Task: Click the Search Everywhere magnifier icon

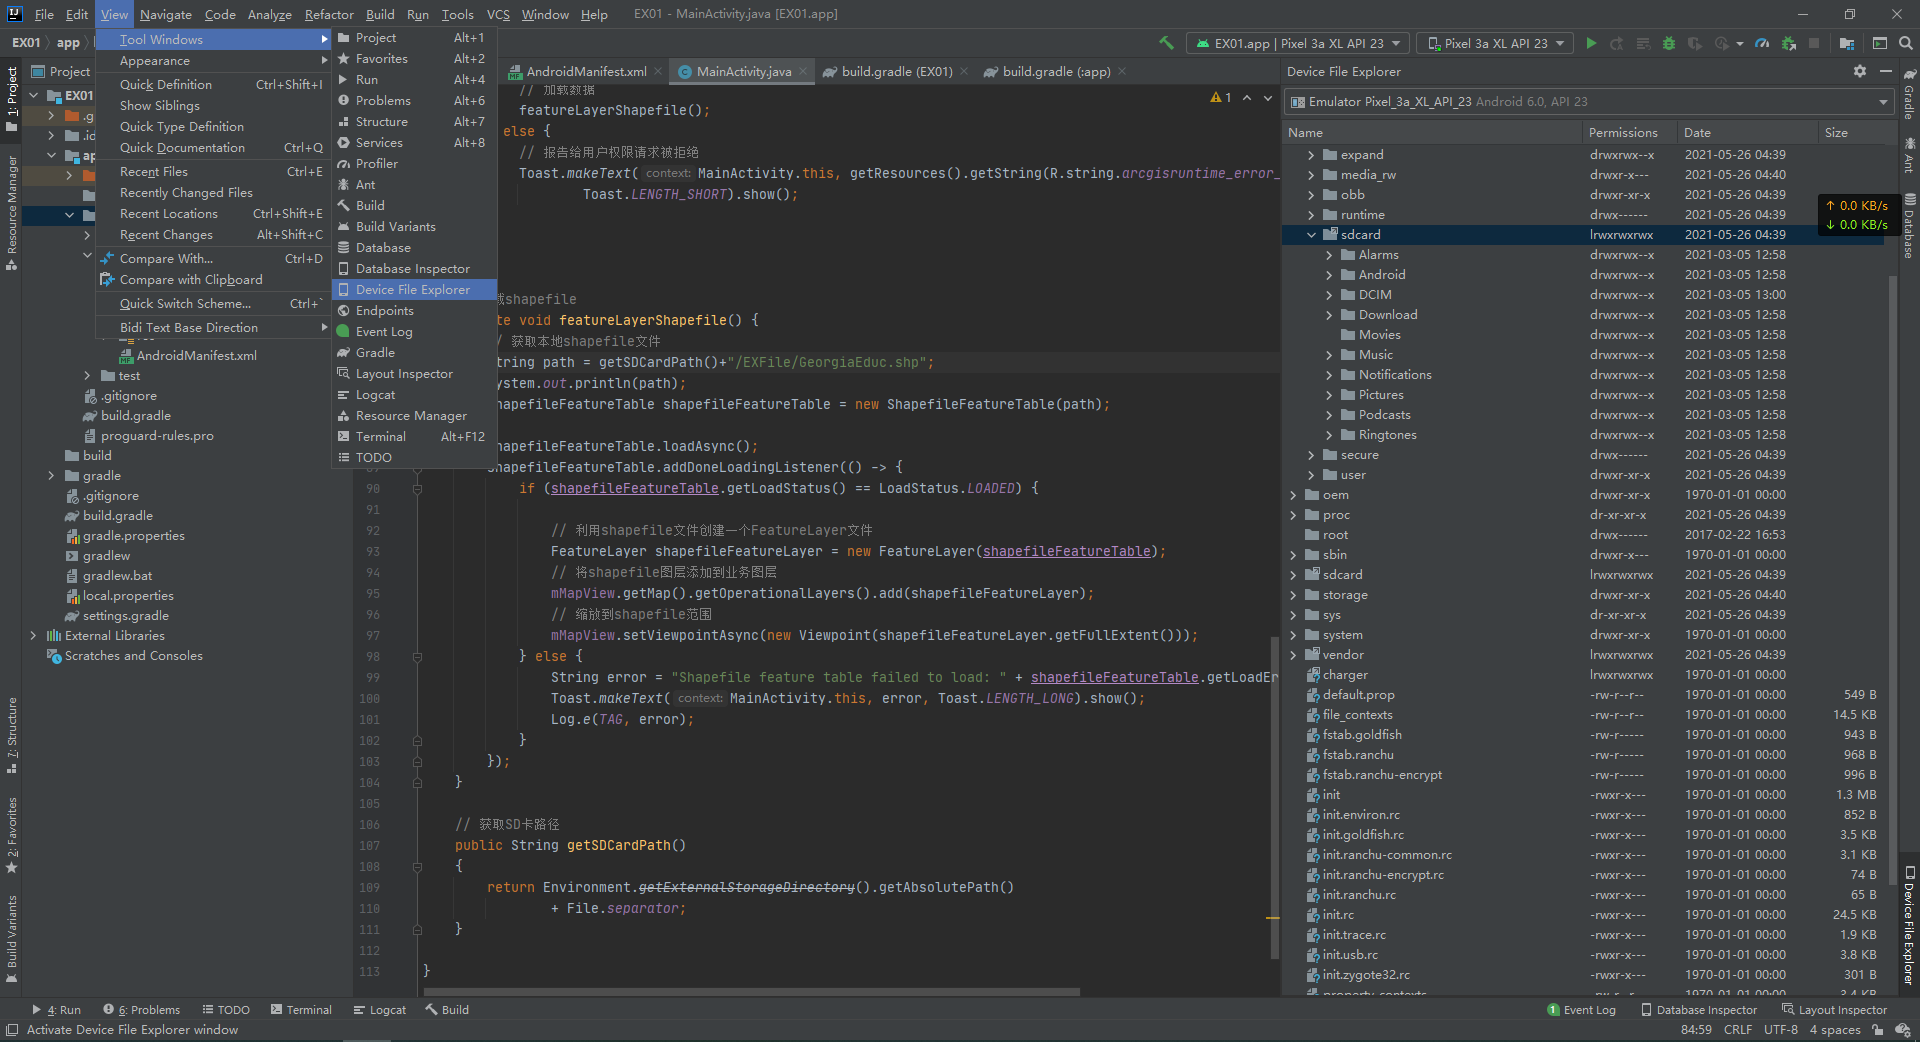Action: click(x=1906, y=43)
